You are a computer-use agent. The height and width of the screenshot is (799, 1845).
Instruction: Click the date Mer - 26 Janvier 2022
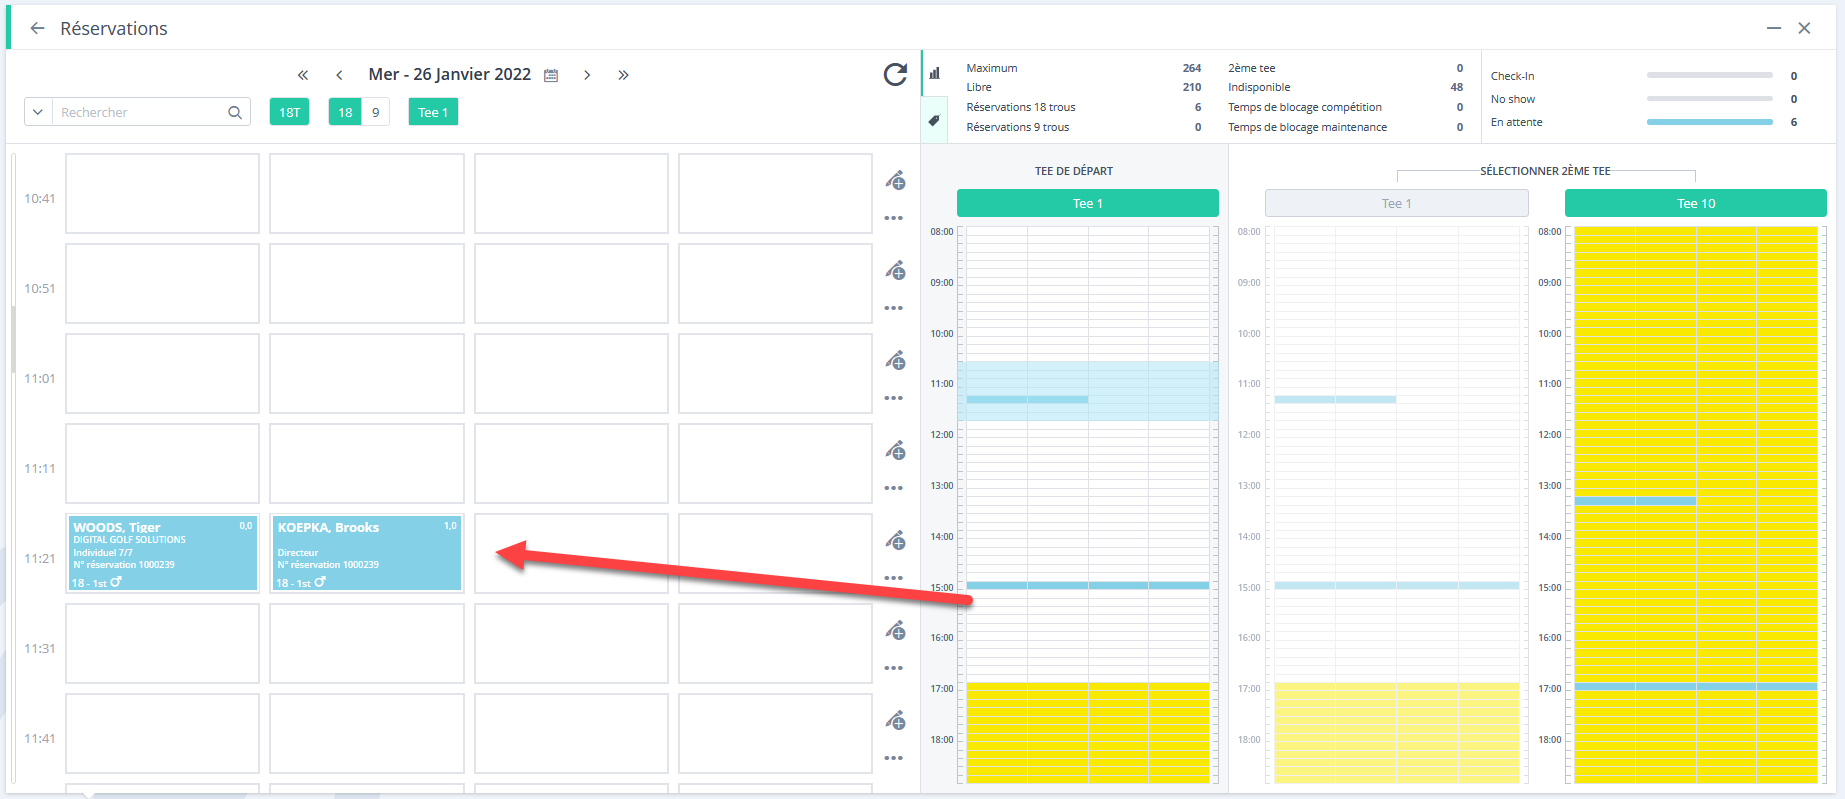click(x=450, y=75)
